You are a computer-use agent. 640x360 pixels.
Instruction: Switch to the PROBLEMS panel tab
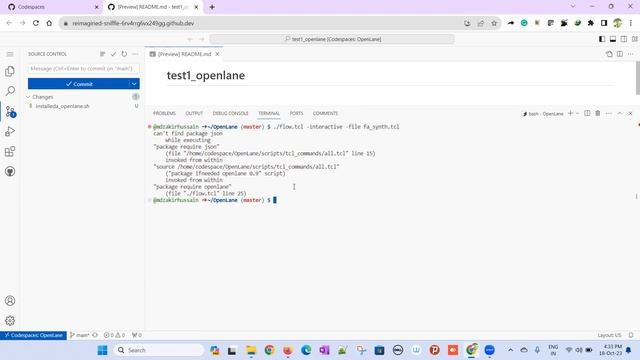coord(164,113)
